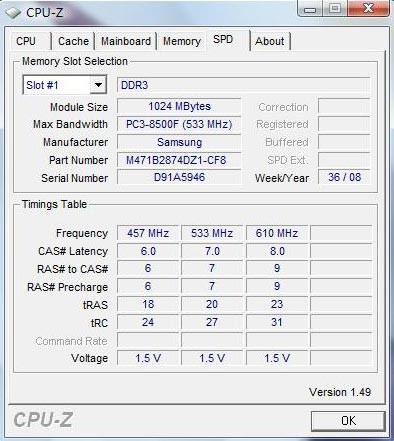Open the Slot #1 dropdown arrow

(x=98, y=85)
